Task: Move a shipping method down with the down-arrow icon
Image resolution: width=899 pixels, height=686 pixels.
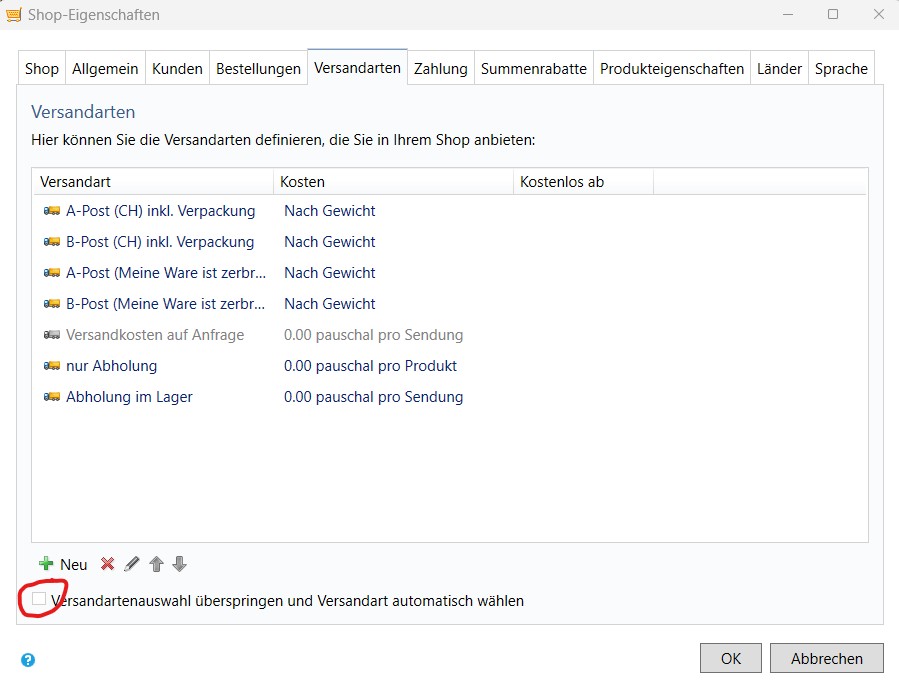Action: (x=181, y=564)
